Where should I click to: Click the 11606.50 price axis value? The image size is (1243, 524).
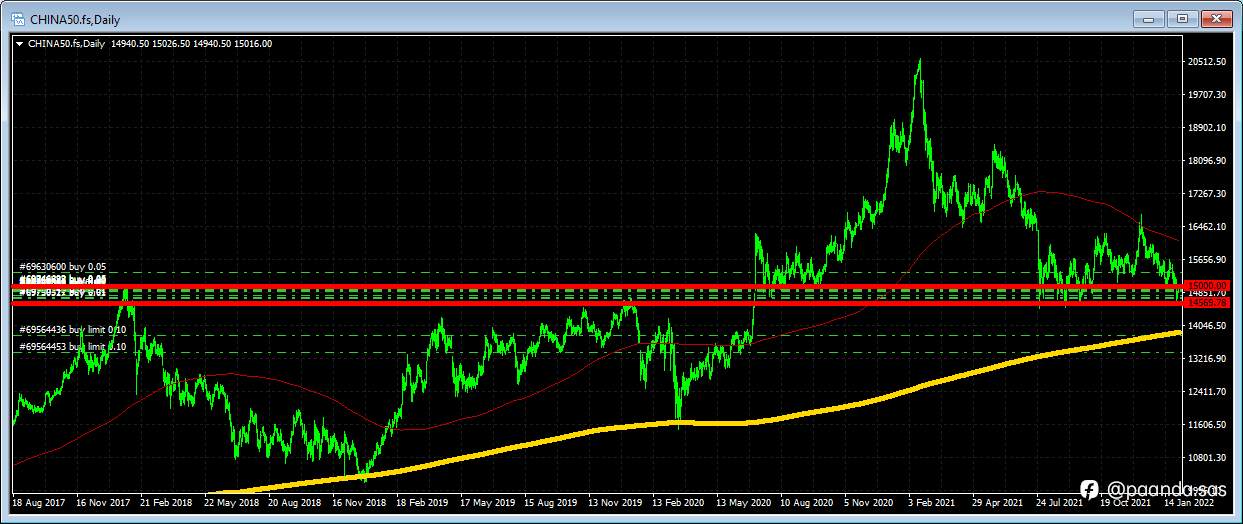coord(1206,425)
